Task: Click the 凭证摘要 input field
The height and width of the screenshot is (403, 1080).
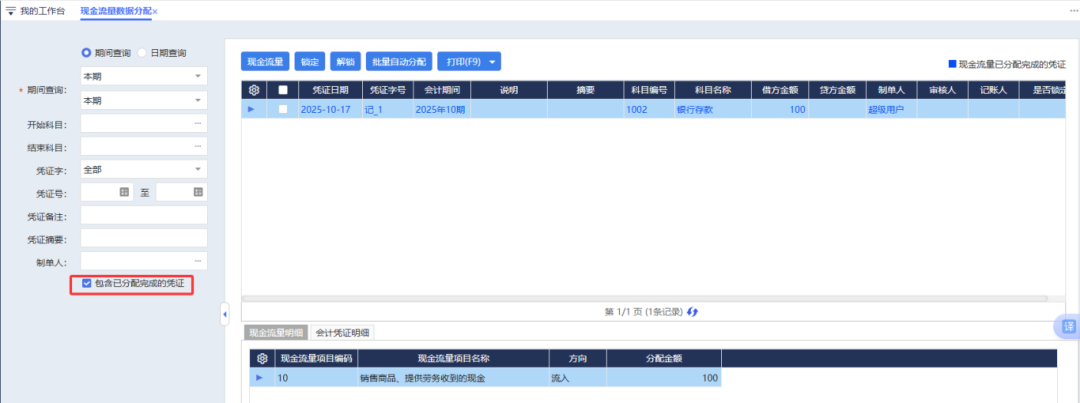Action: (144, 238)
